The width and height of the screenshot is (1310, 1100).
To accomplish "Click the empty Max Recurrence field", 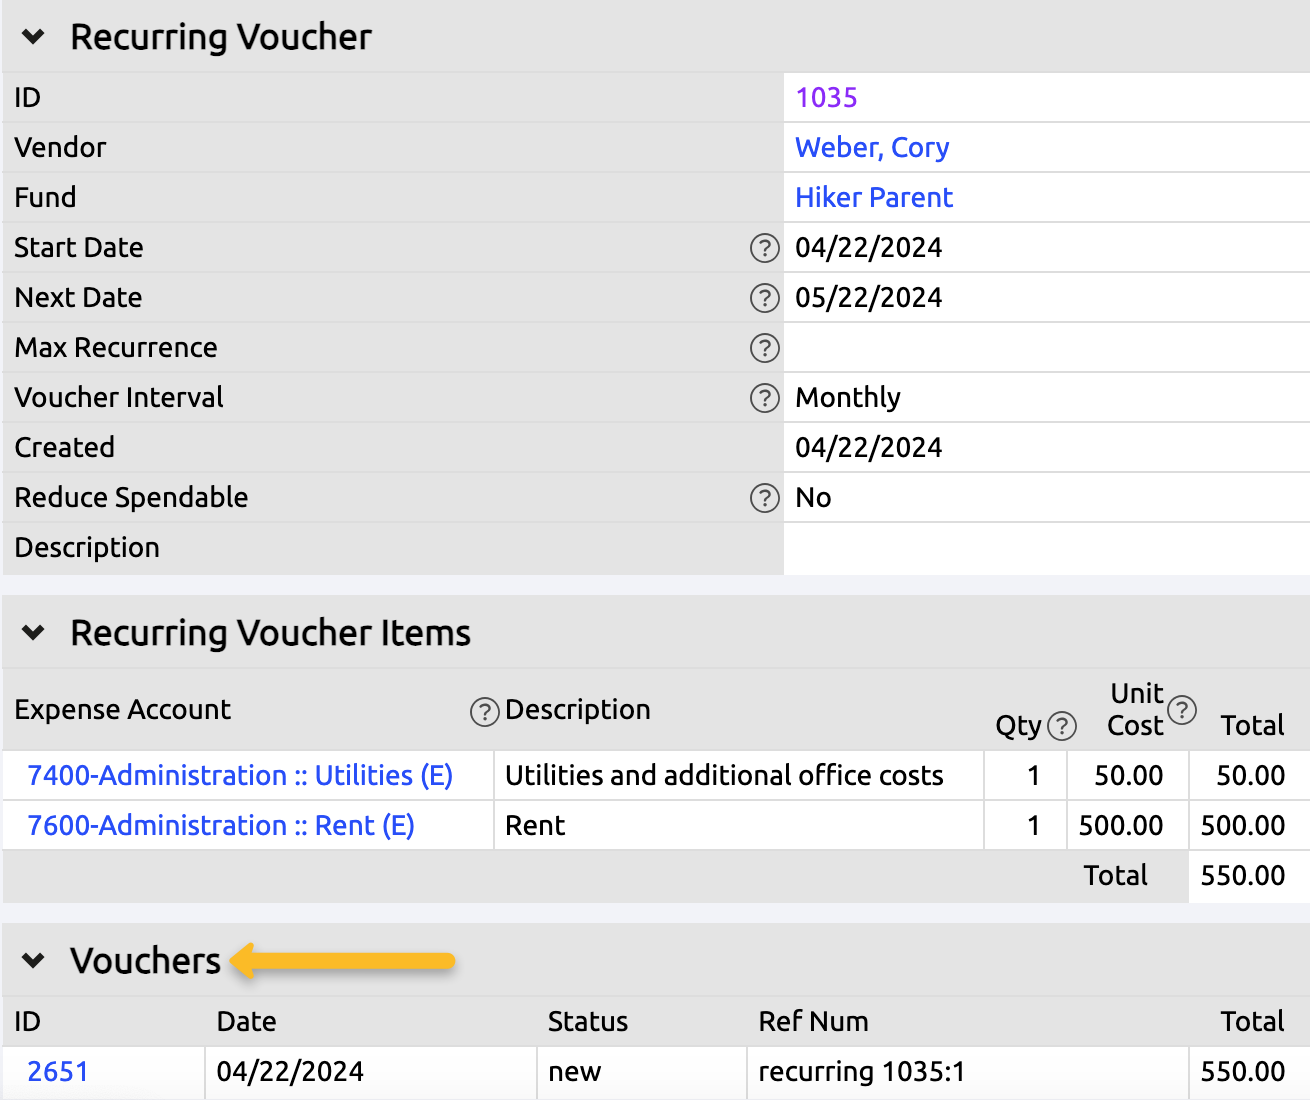I will pyautogui.click(x=1045, y=347).
